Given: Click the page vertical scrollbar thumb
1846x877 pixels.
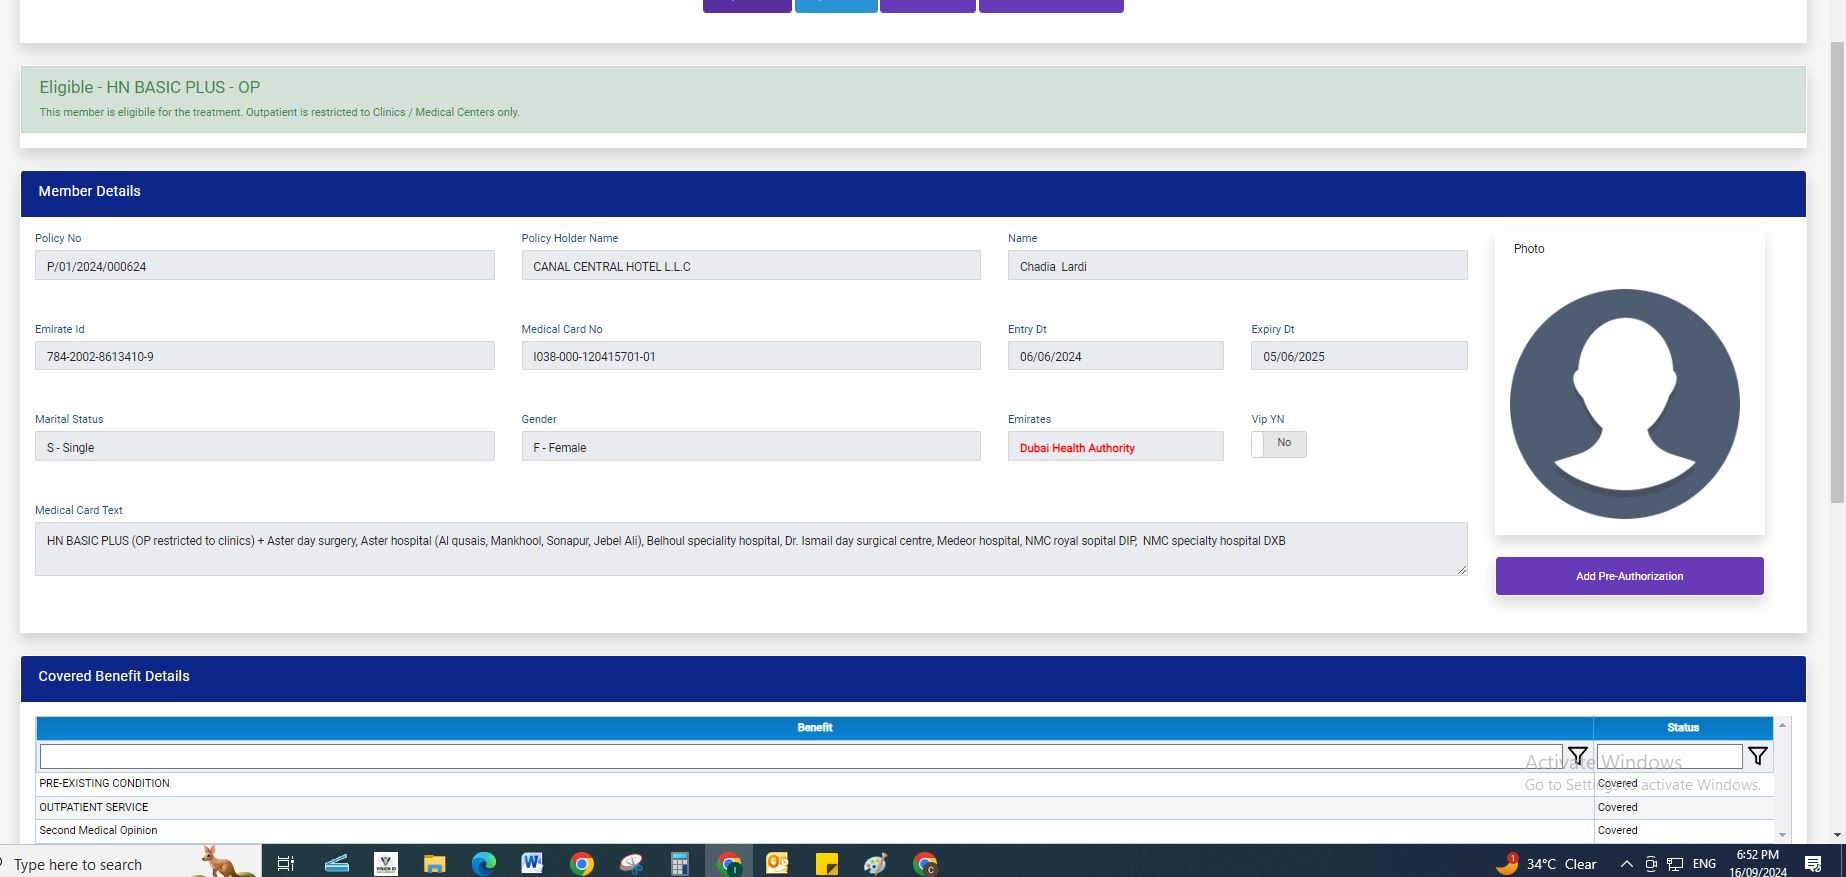Looking at the screenshot, I should tap(1838, 270).
